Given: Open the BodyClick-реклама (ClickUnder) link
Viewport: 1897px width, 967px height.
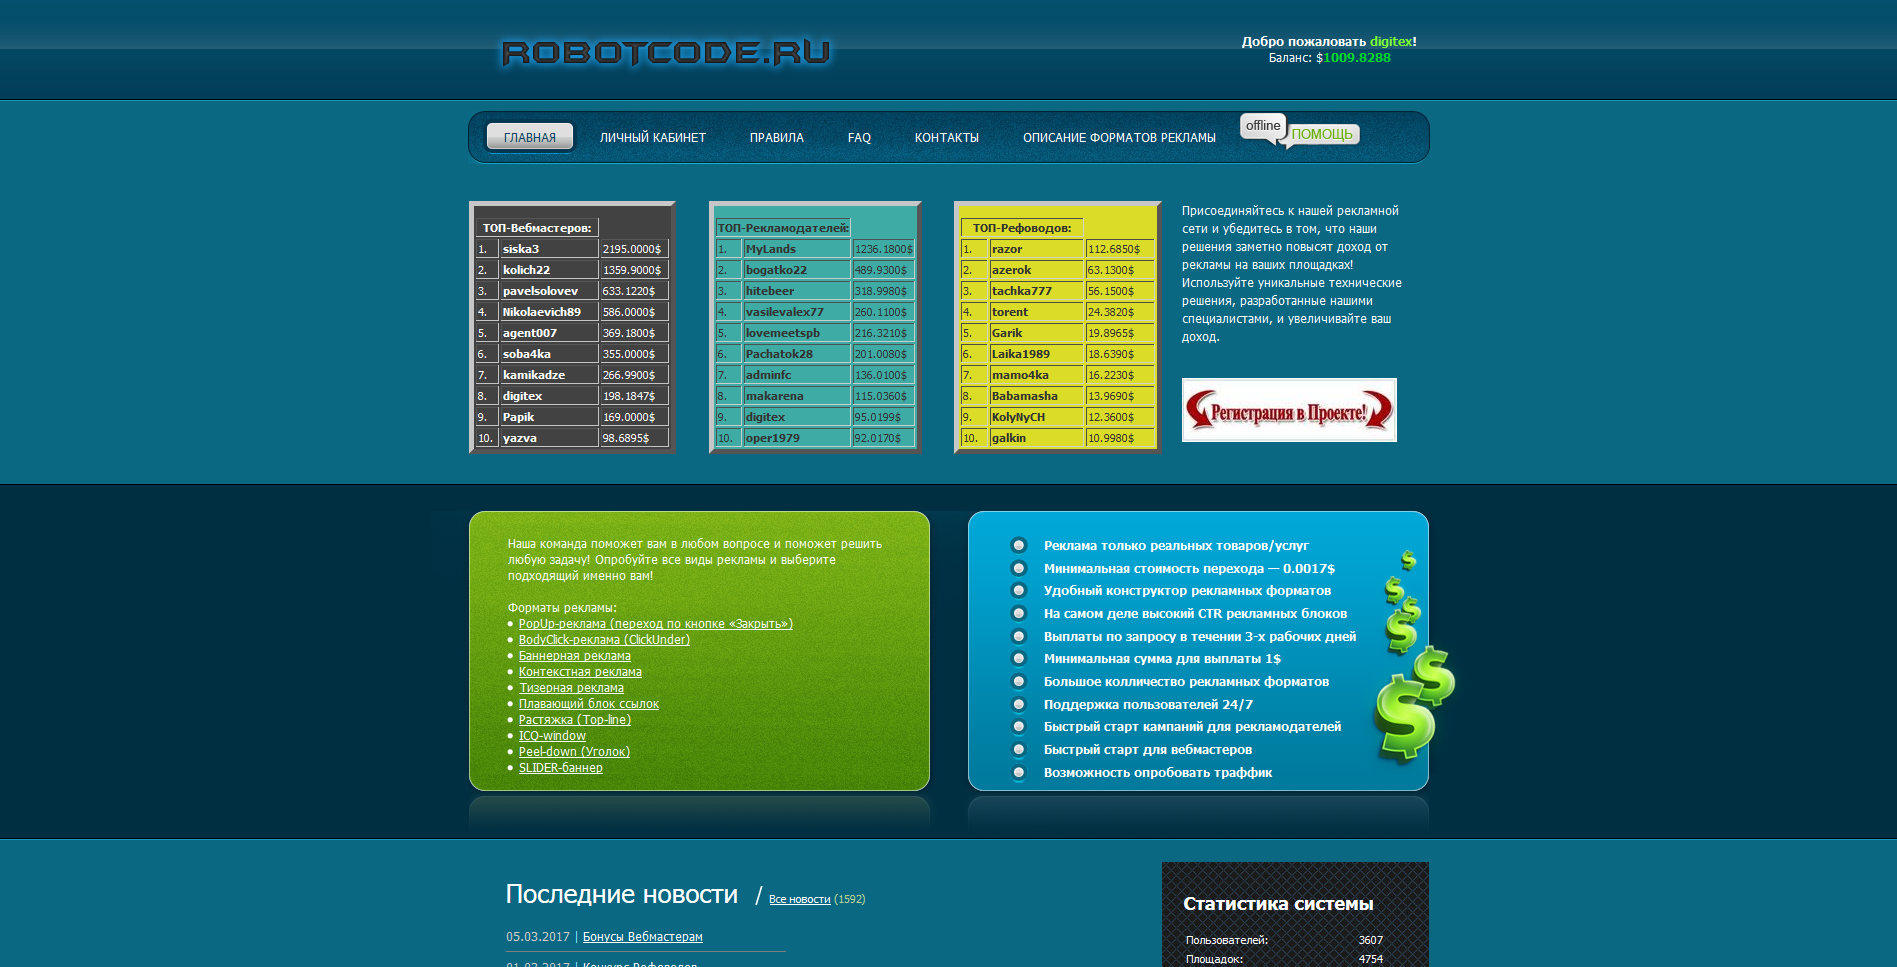Looking at the screenshot, I should click(604, 640).
